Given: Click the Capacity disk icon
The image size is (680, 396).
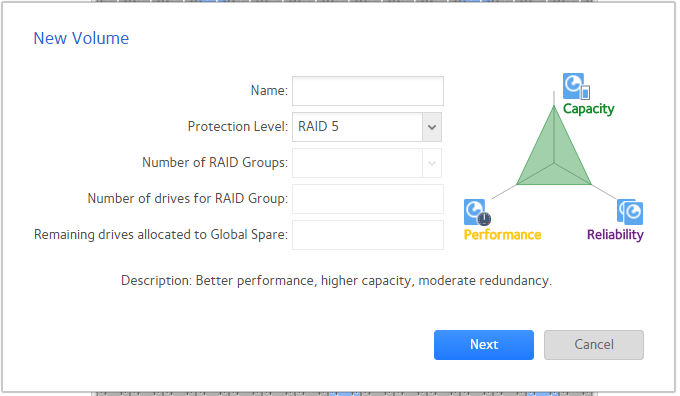Looking at the screenshot, I should (576, 86).
